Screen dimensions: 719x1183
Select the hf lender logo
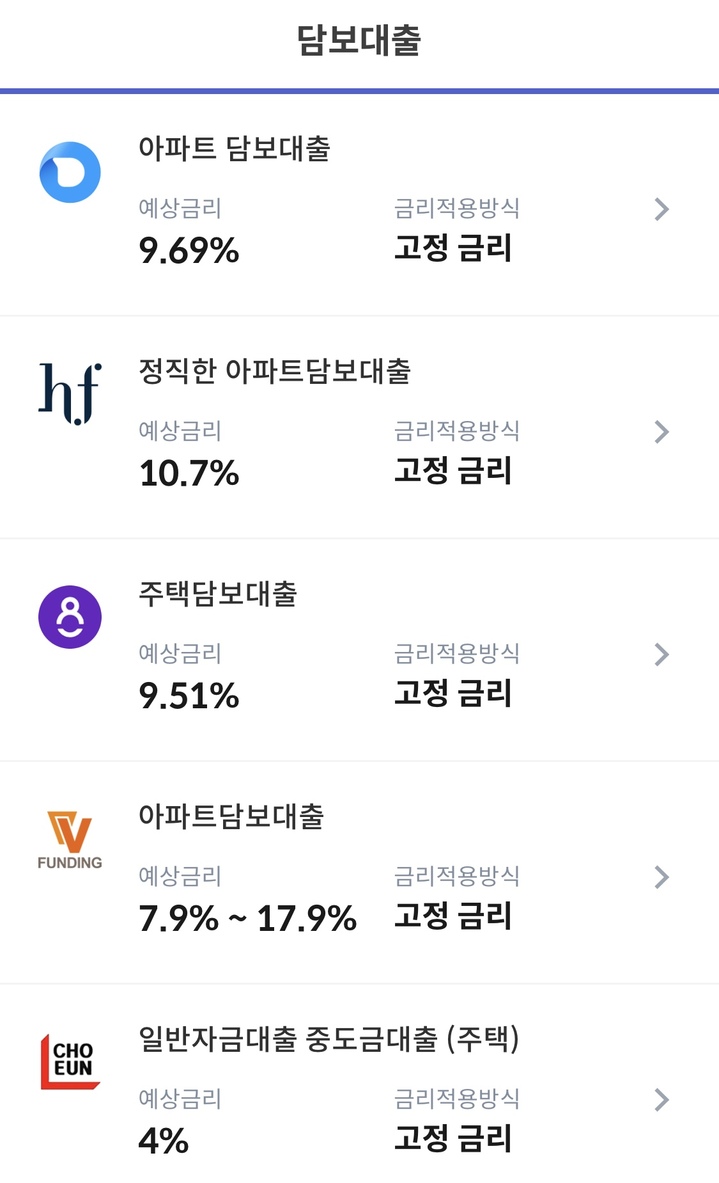click(x=70, y=394)
